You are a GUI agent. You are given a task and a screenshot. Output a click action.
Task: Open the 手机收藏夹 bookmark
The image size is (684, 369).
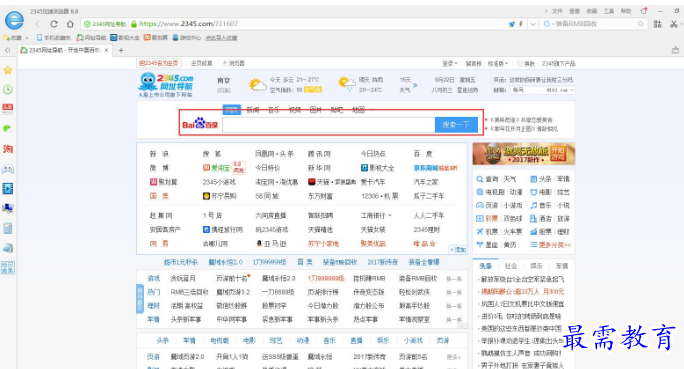click(53, 38)
